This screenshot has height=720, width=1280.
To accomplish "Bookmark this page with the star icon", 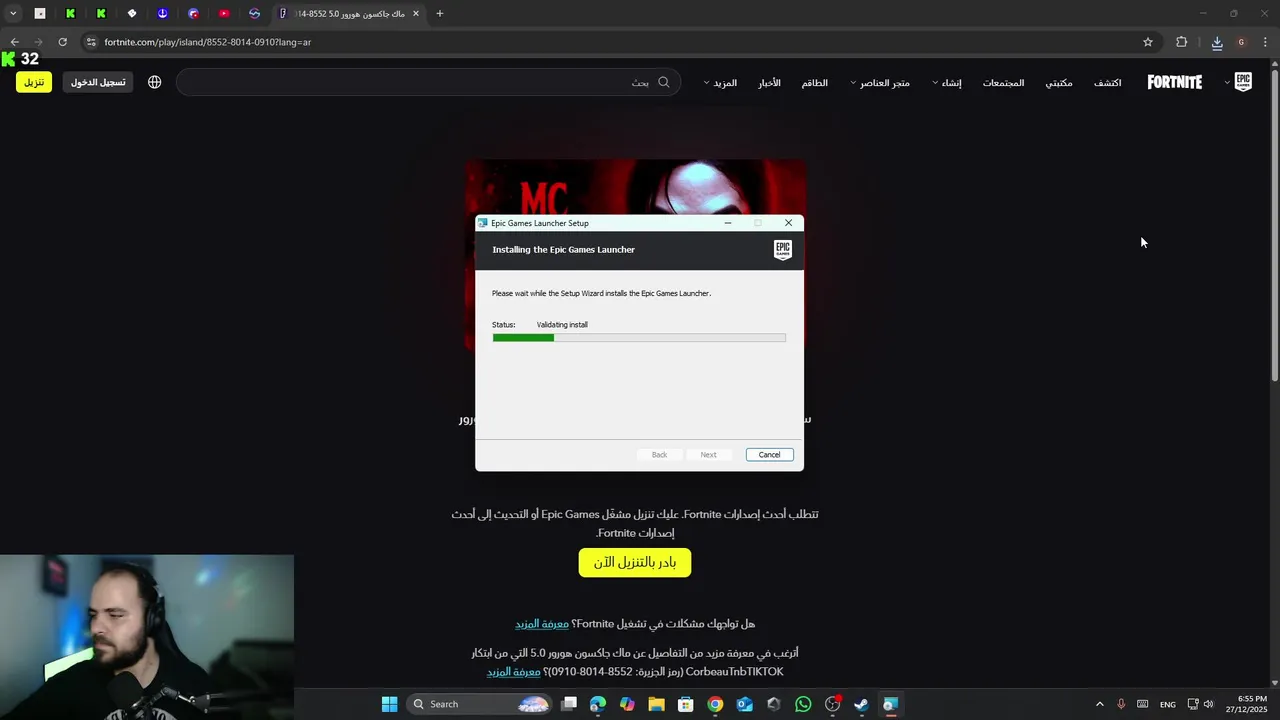I will [1148, 42].
